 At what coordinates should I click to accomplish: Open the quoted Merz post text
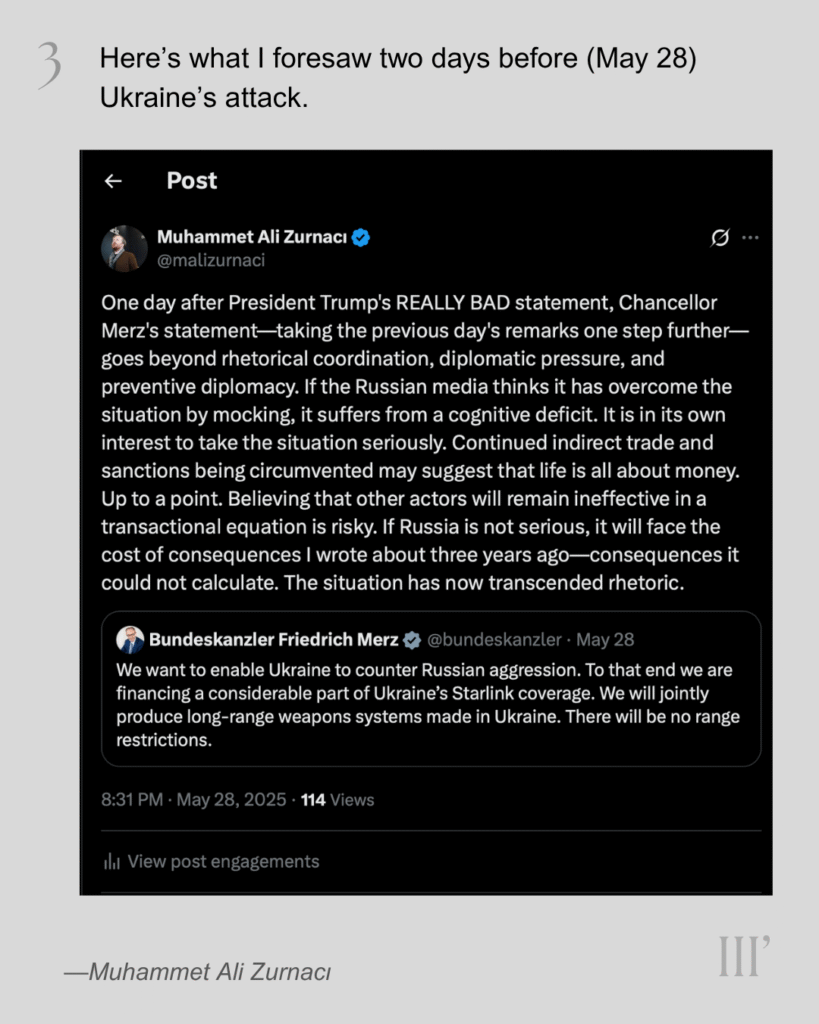click(x=428, y=705)
